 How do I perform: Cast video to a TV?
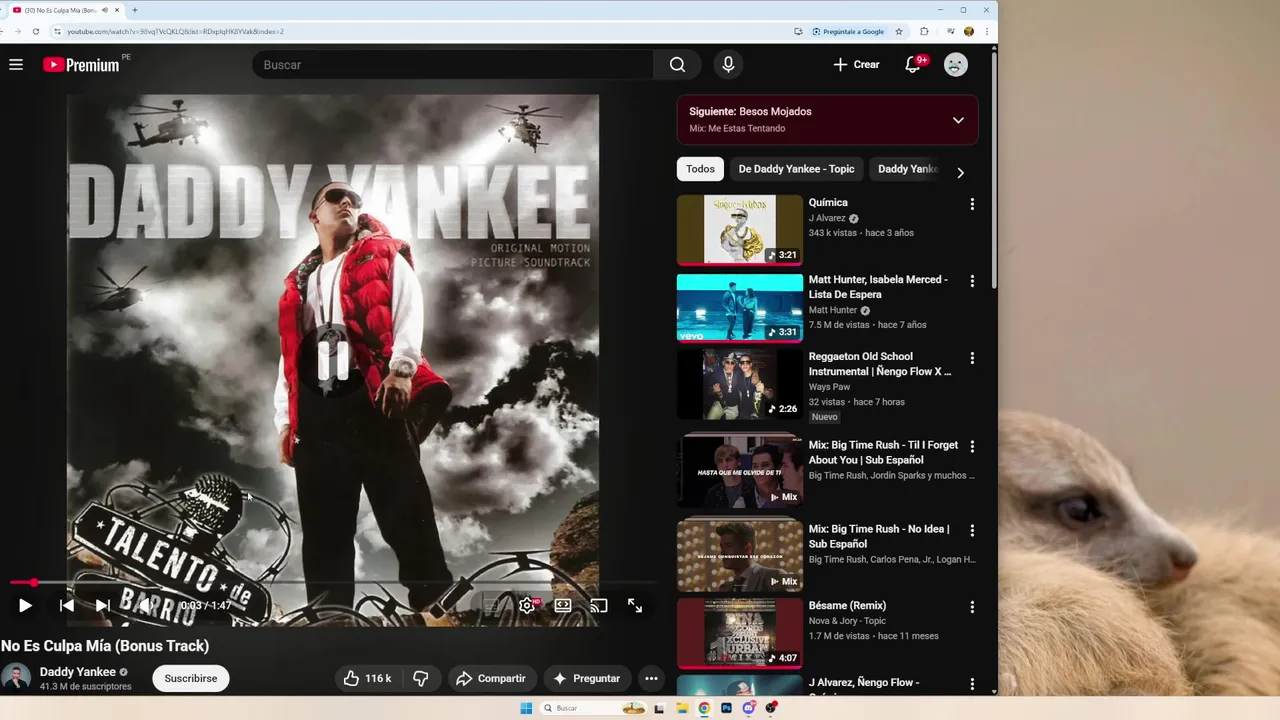(x=599, y=605)
